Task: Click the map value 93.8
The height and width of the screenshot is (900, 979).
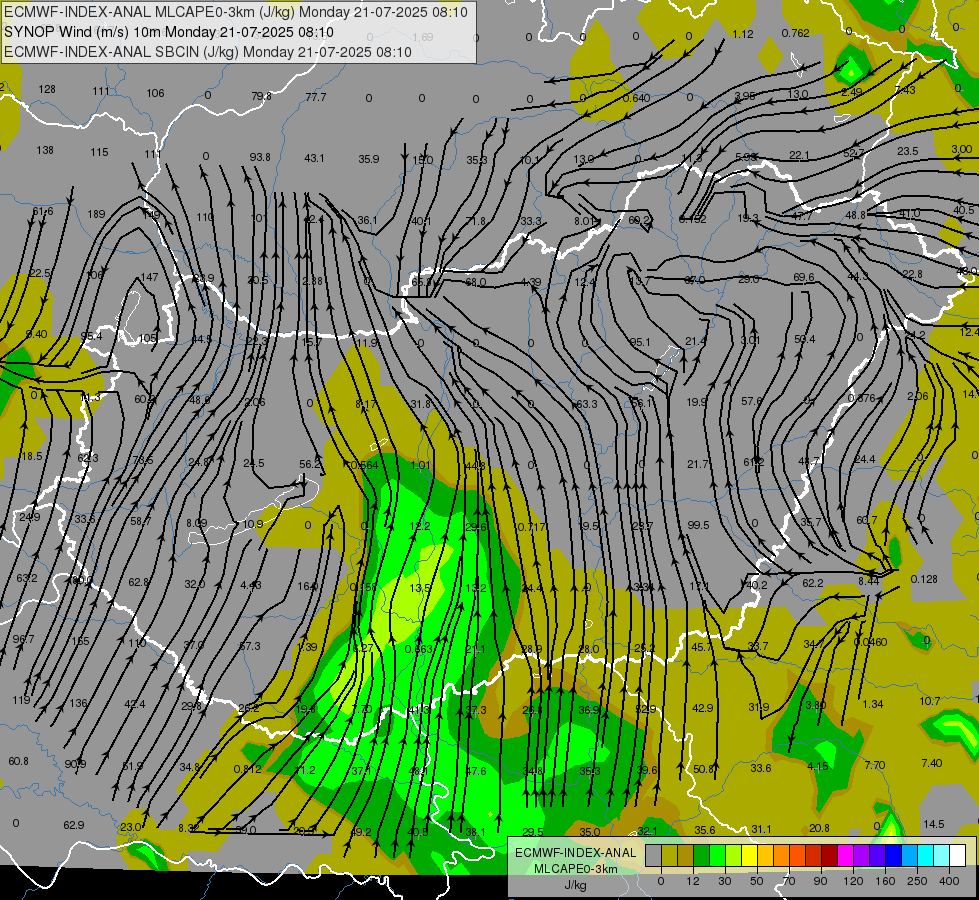Action: 260,157
